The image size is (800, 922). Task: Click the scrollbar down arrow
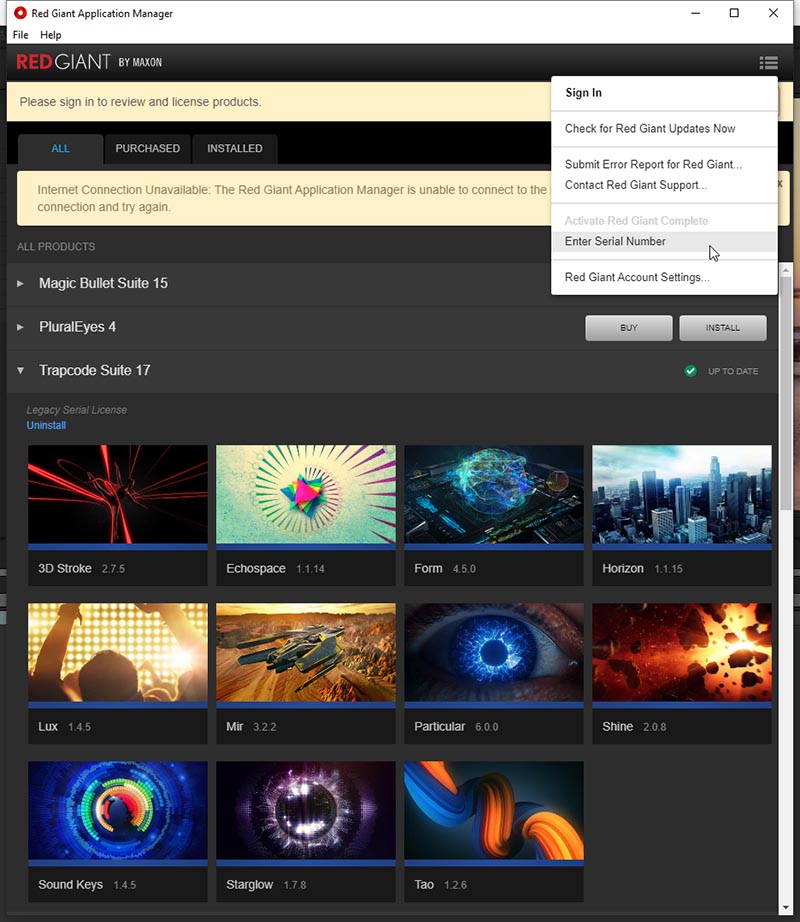(785, 908)
